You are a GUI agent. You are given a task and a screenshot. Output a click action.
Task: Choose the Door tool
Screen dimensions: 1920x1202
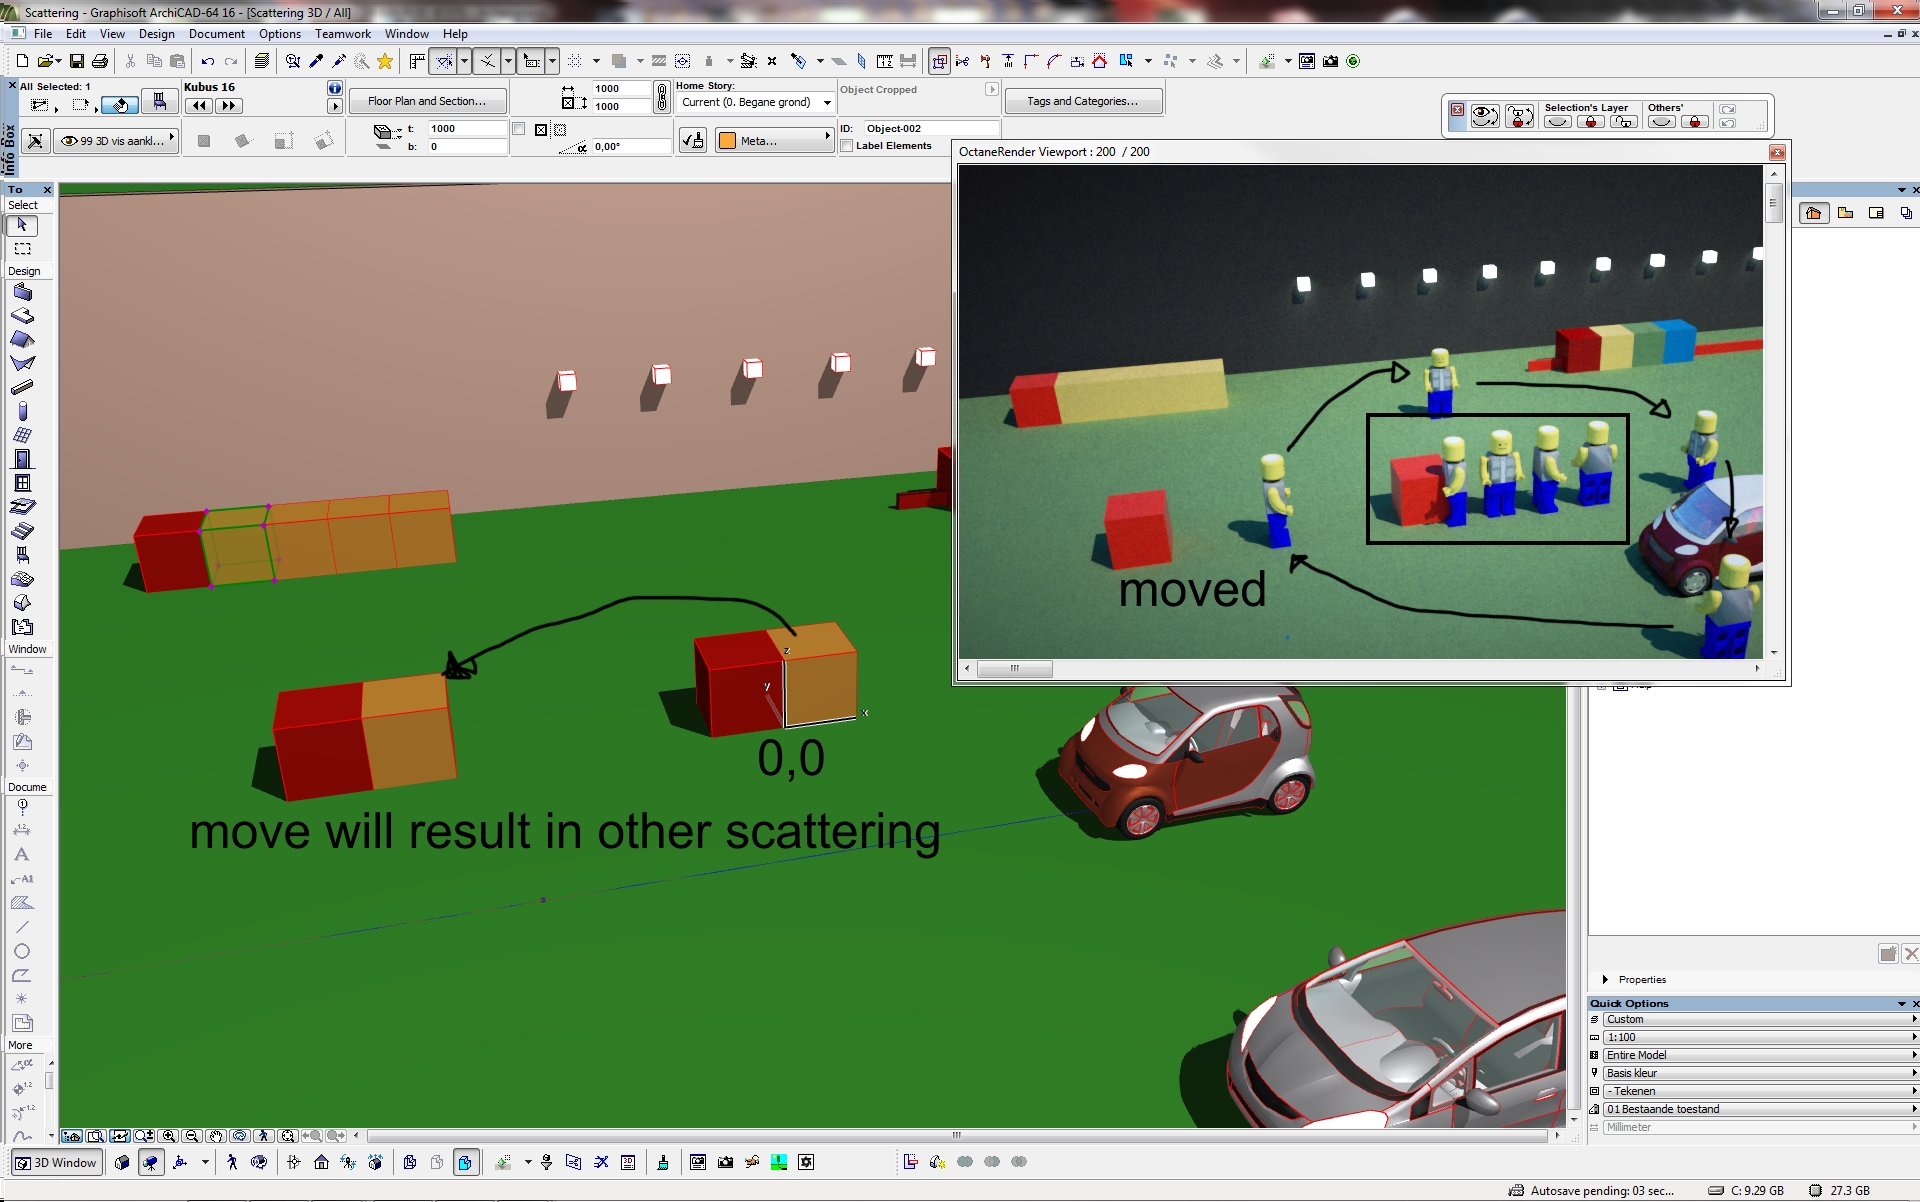click(x=22, y=459)
